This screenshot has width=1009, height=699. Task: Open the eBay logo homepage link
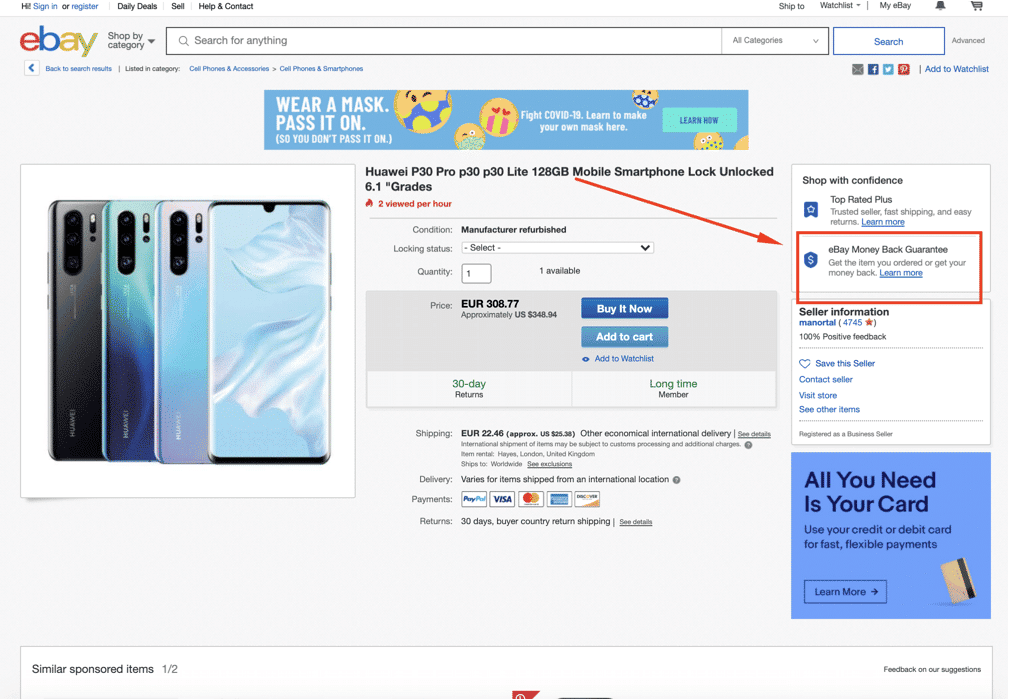[x=59, y=41]
